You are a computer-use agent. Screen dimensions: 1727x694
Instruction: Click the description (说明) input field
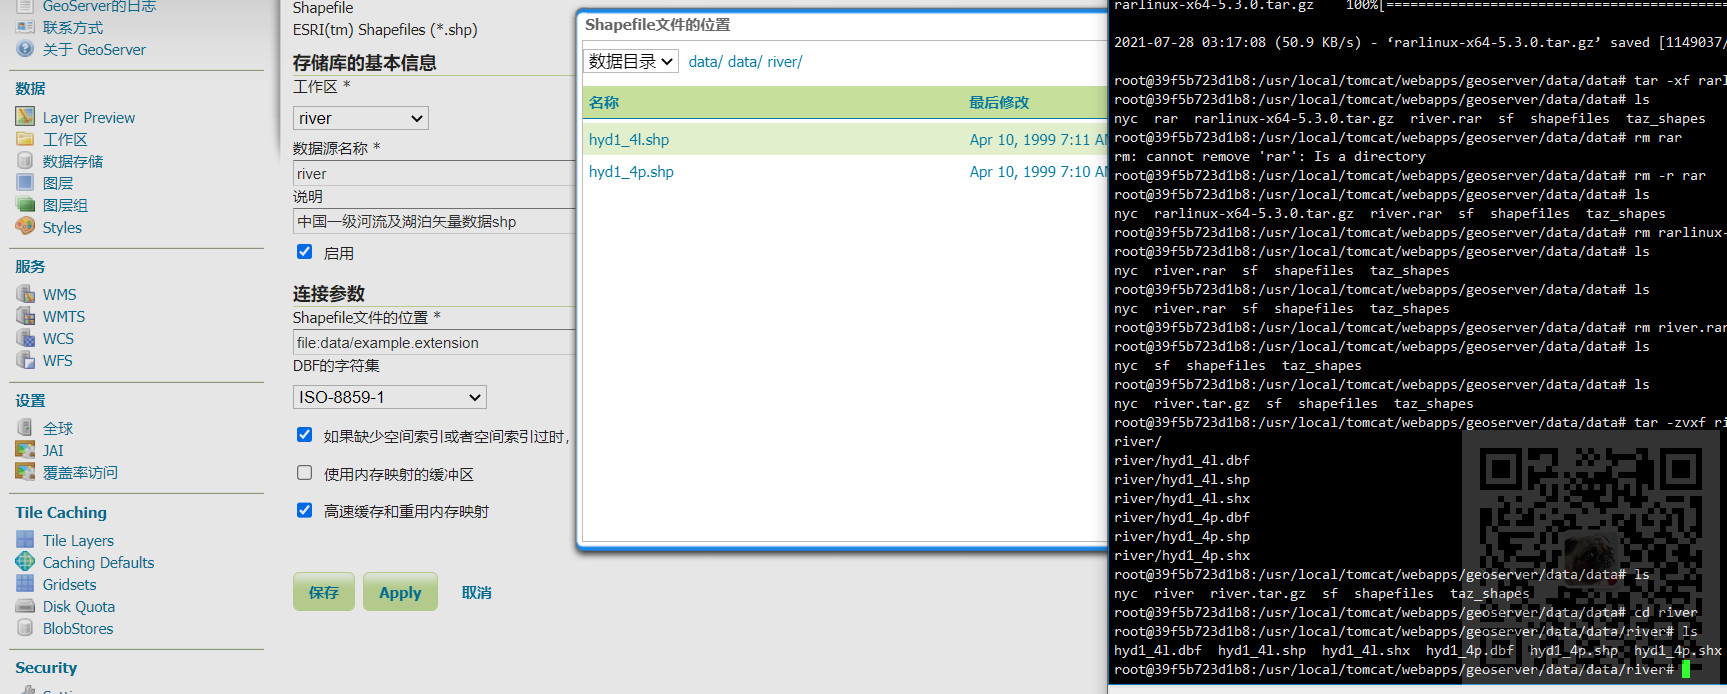(x=434, y=221)
